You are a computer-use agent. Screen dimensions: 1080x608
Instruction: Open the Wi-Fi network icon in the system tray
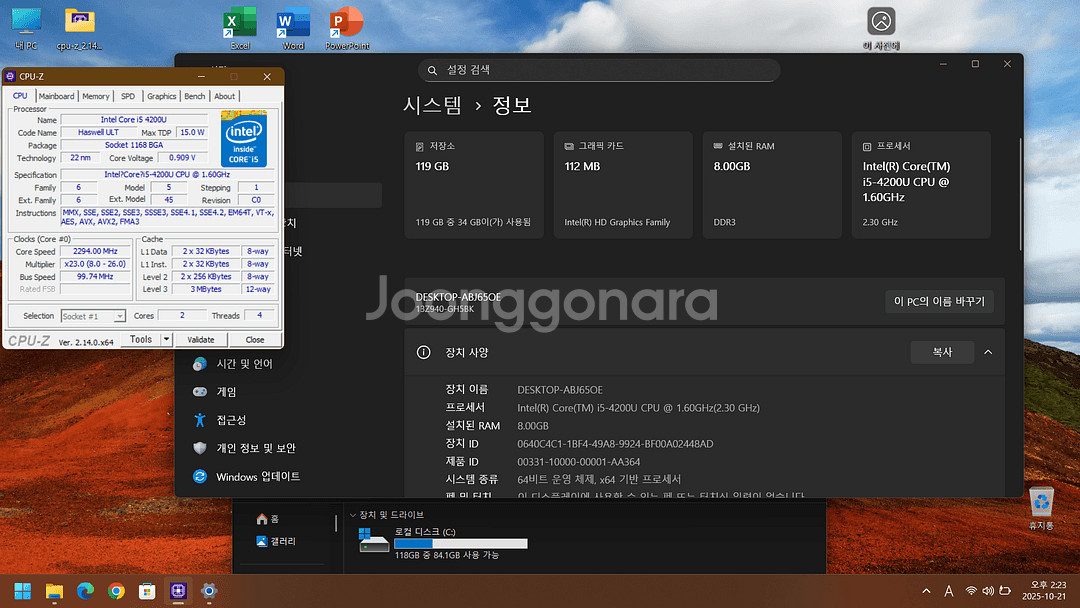pos(969,591)
